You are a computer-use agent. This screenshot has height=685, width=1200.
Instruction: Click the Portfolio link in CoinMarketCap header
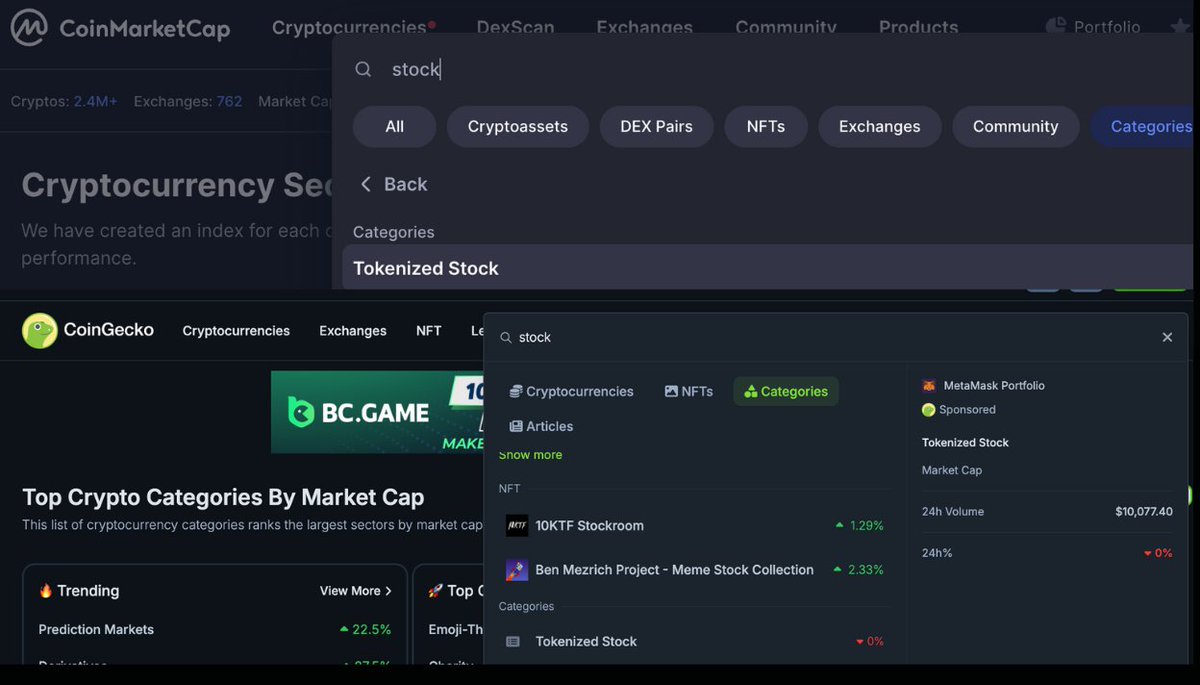[x=1107, y=27]
